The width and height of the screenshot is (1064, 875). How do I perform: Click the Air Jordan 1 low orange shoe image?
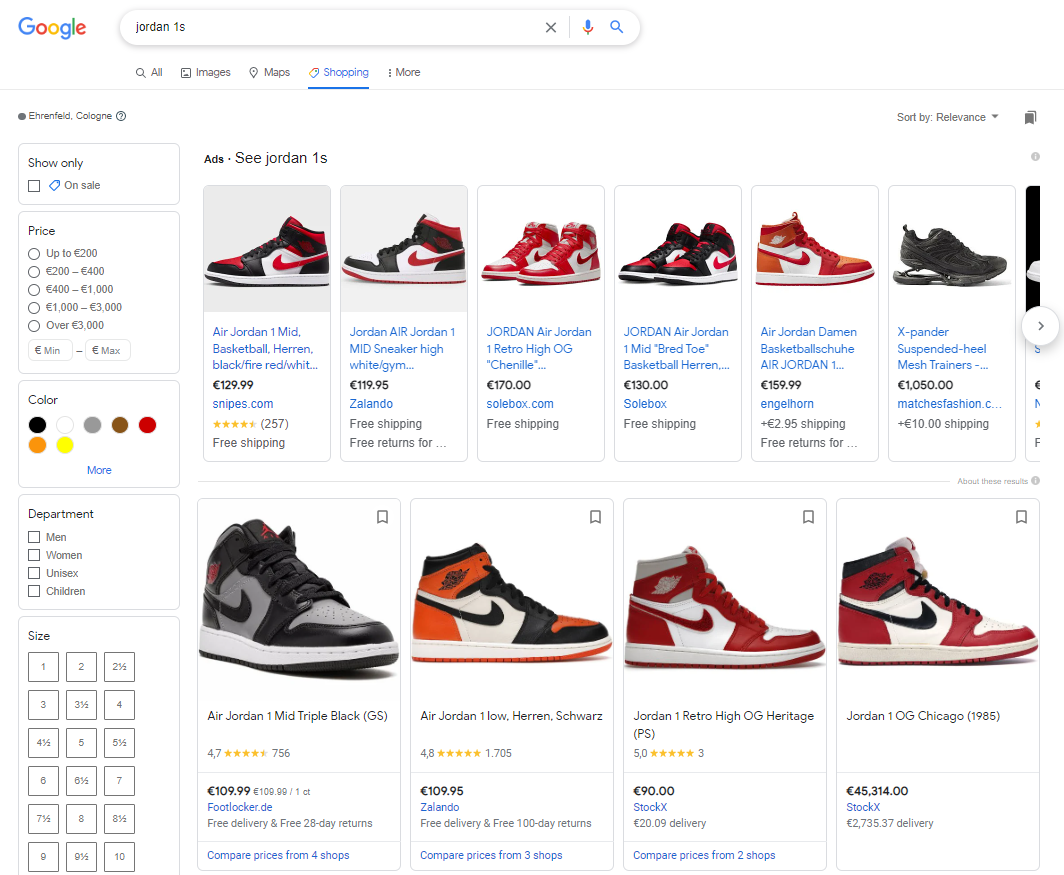tap(512, 601)
